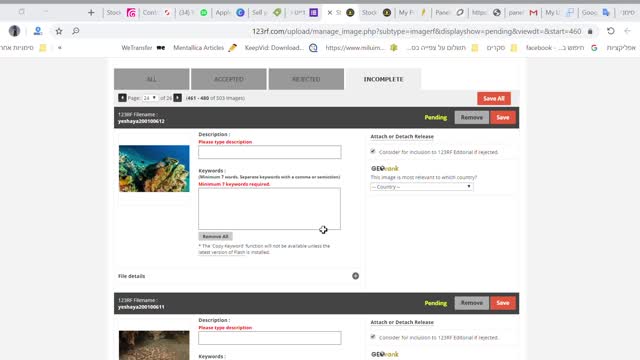Screen dimensions: 640x360
Task: Click keywords text area for first image
Action: pyautogui.click(x=269, y=209)
